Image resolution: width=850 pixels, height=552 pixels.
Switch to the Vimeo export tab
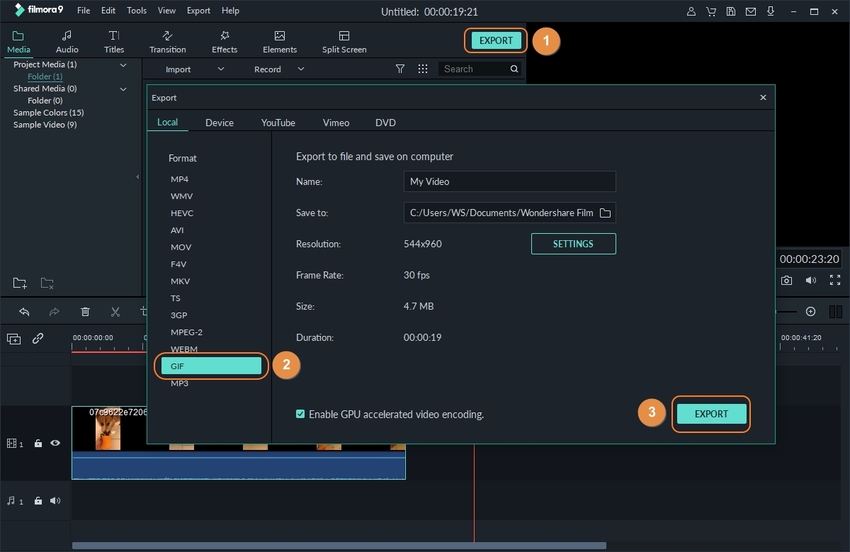coord(336,123)
